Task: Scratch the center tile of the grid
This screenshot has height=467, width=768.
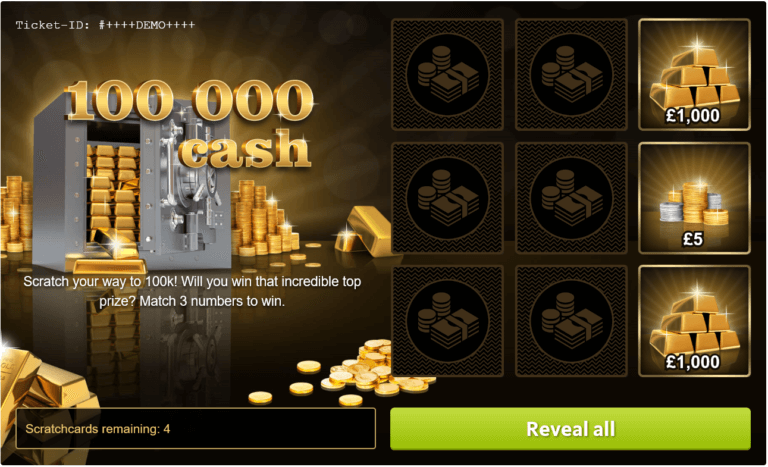Action: pyautogui.click(x=571, y=198)
